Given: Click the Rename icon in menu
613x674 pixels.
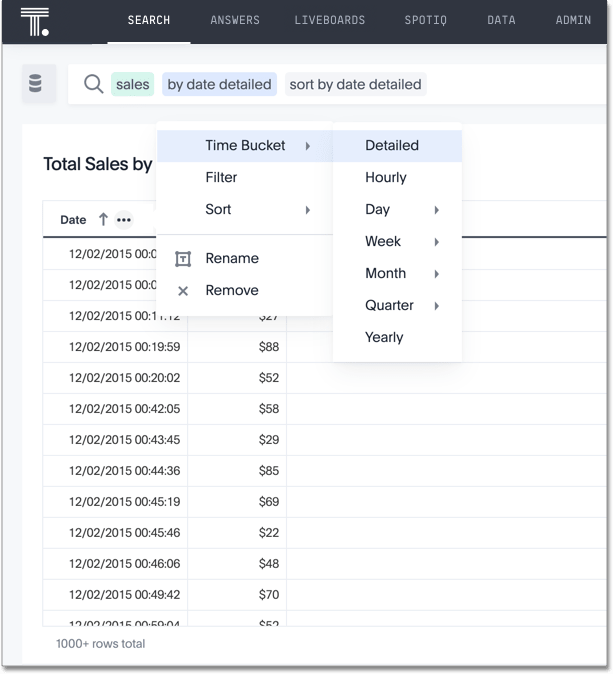Looking at the screenshot, I should click(x=183, y=259).
